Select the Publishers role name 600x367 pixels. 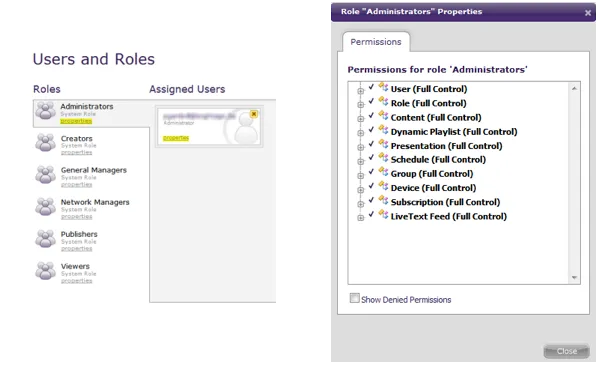coord(79,234)
